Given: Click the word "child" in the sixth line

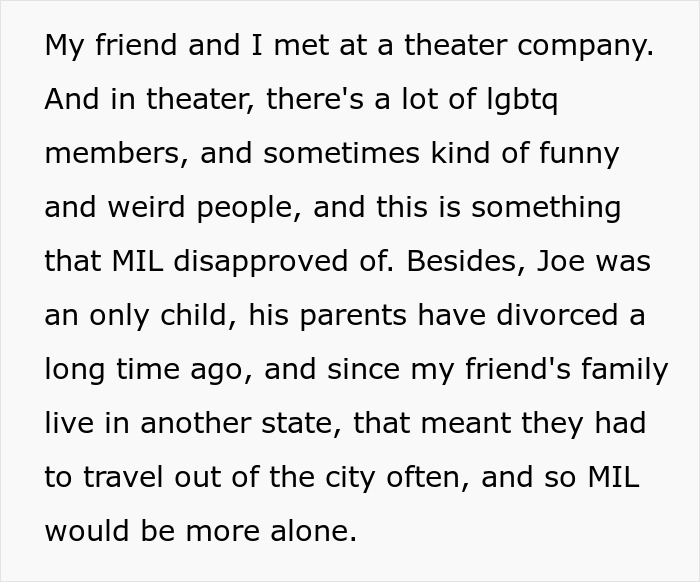Looking at the screenshot, I should click(194, 315).
